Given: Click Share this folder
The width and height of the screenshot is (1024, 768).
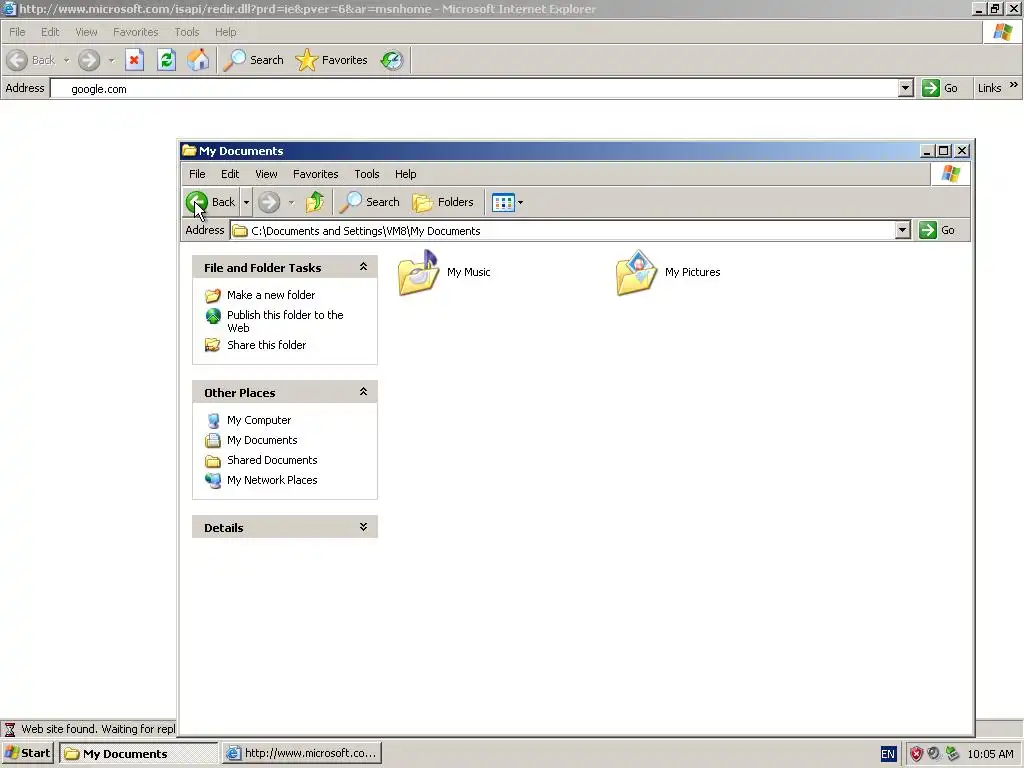Looking at the screenshot, I should (266, 345).
